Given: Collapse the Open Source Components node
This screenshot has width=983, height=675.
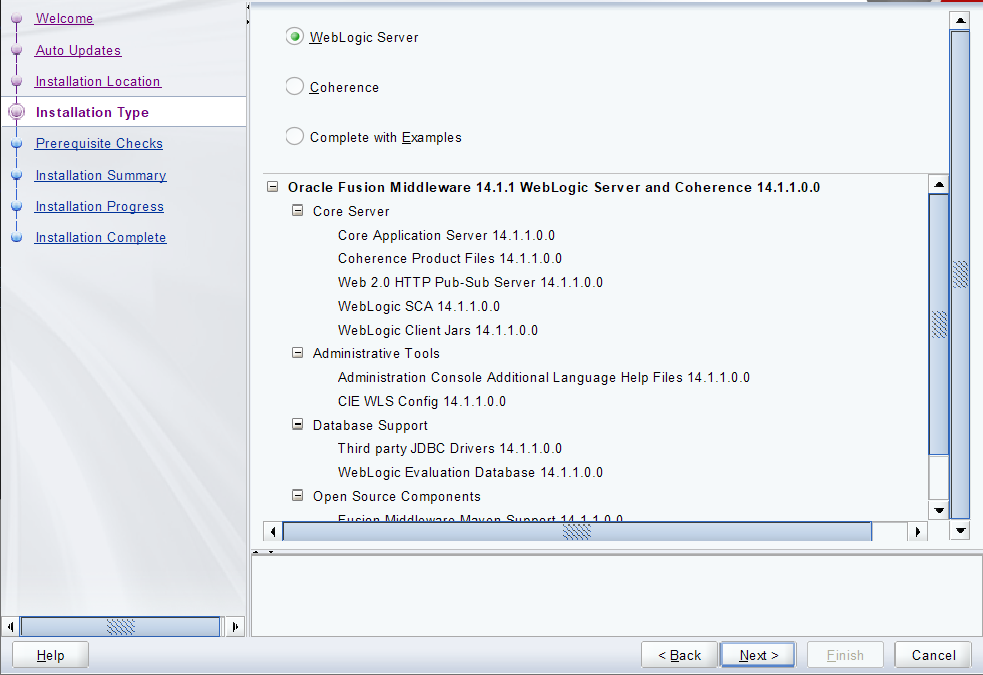Looking at the screenshot, I should click(x=297, y=495).
